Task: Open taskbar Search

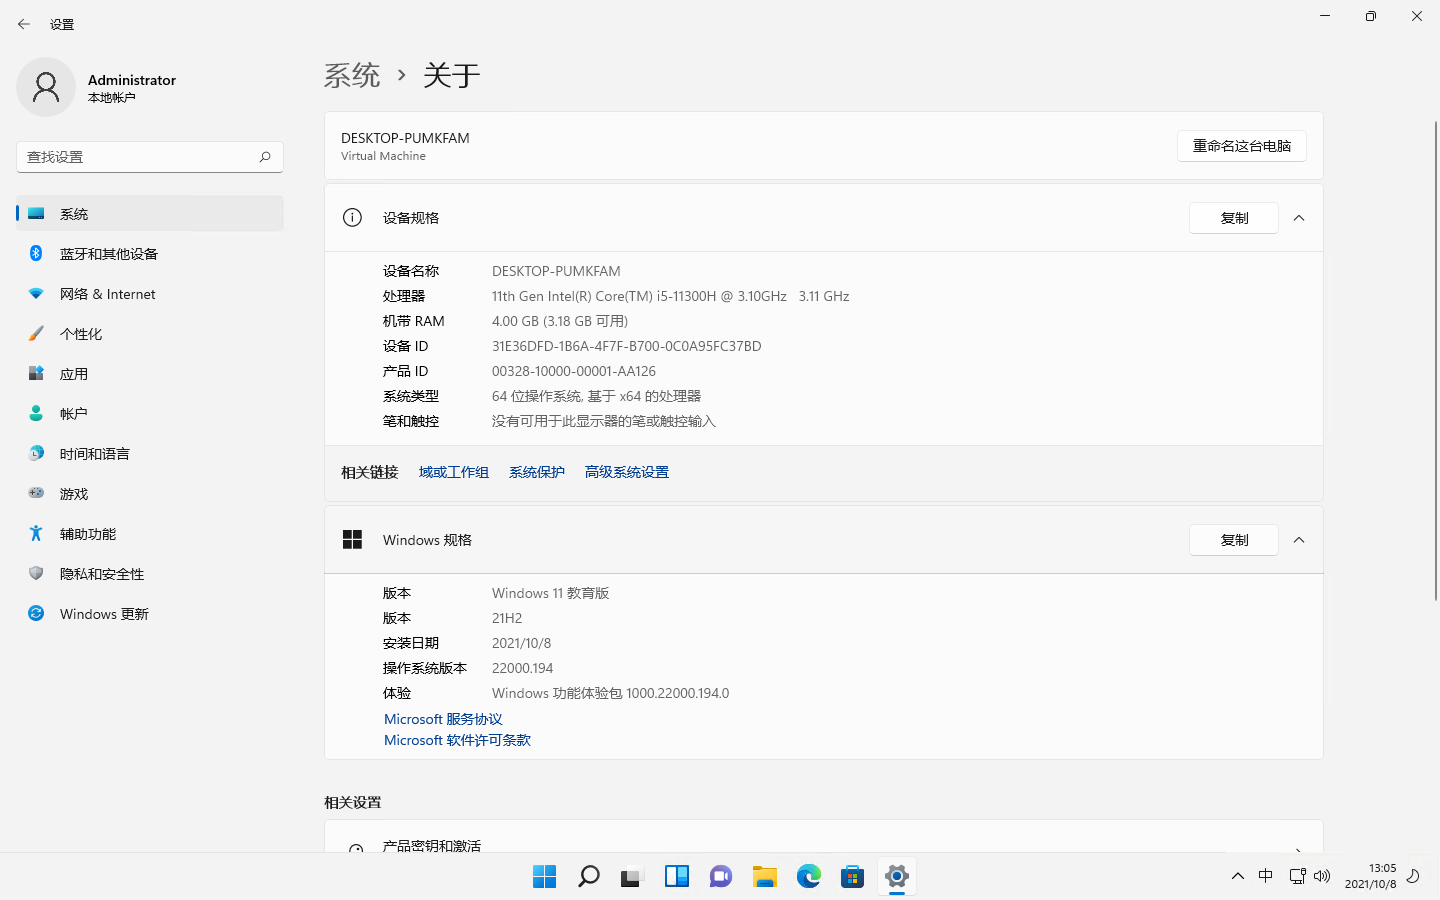Action: 589,877
